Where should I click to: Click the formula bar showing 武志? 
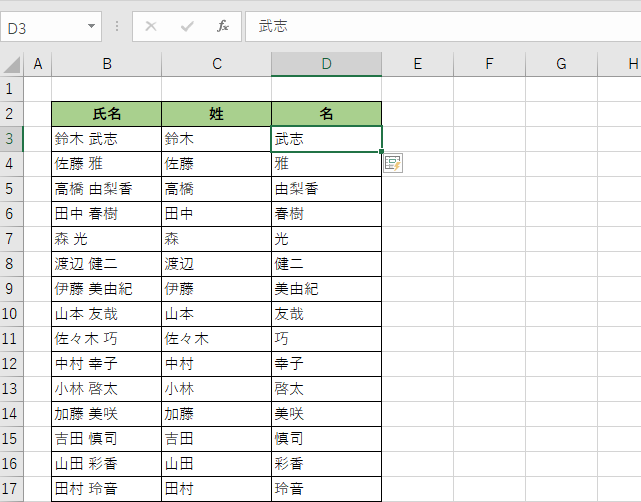pyautogui.click(x=443, y=27)
